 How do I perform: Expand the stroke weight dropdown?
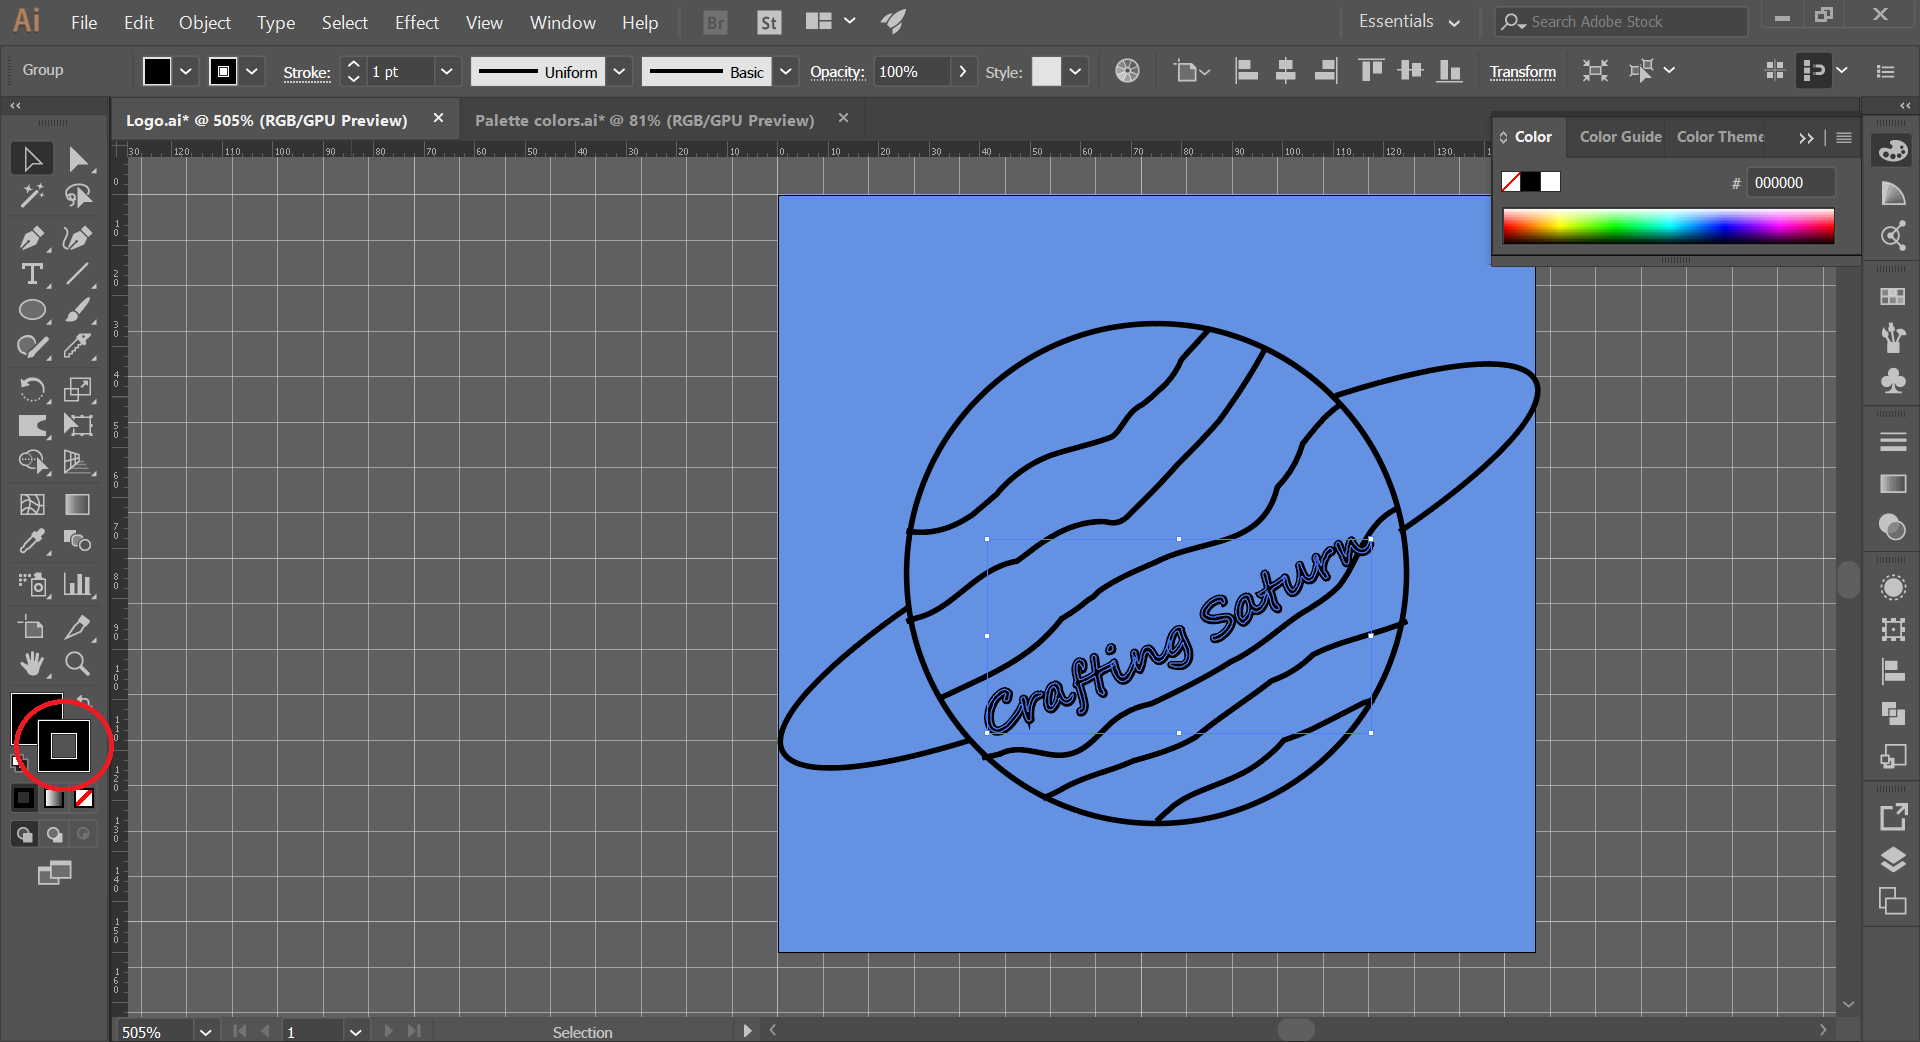pos(447,71)
